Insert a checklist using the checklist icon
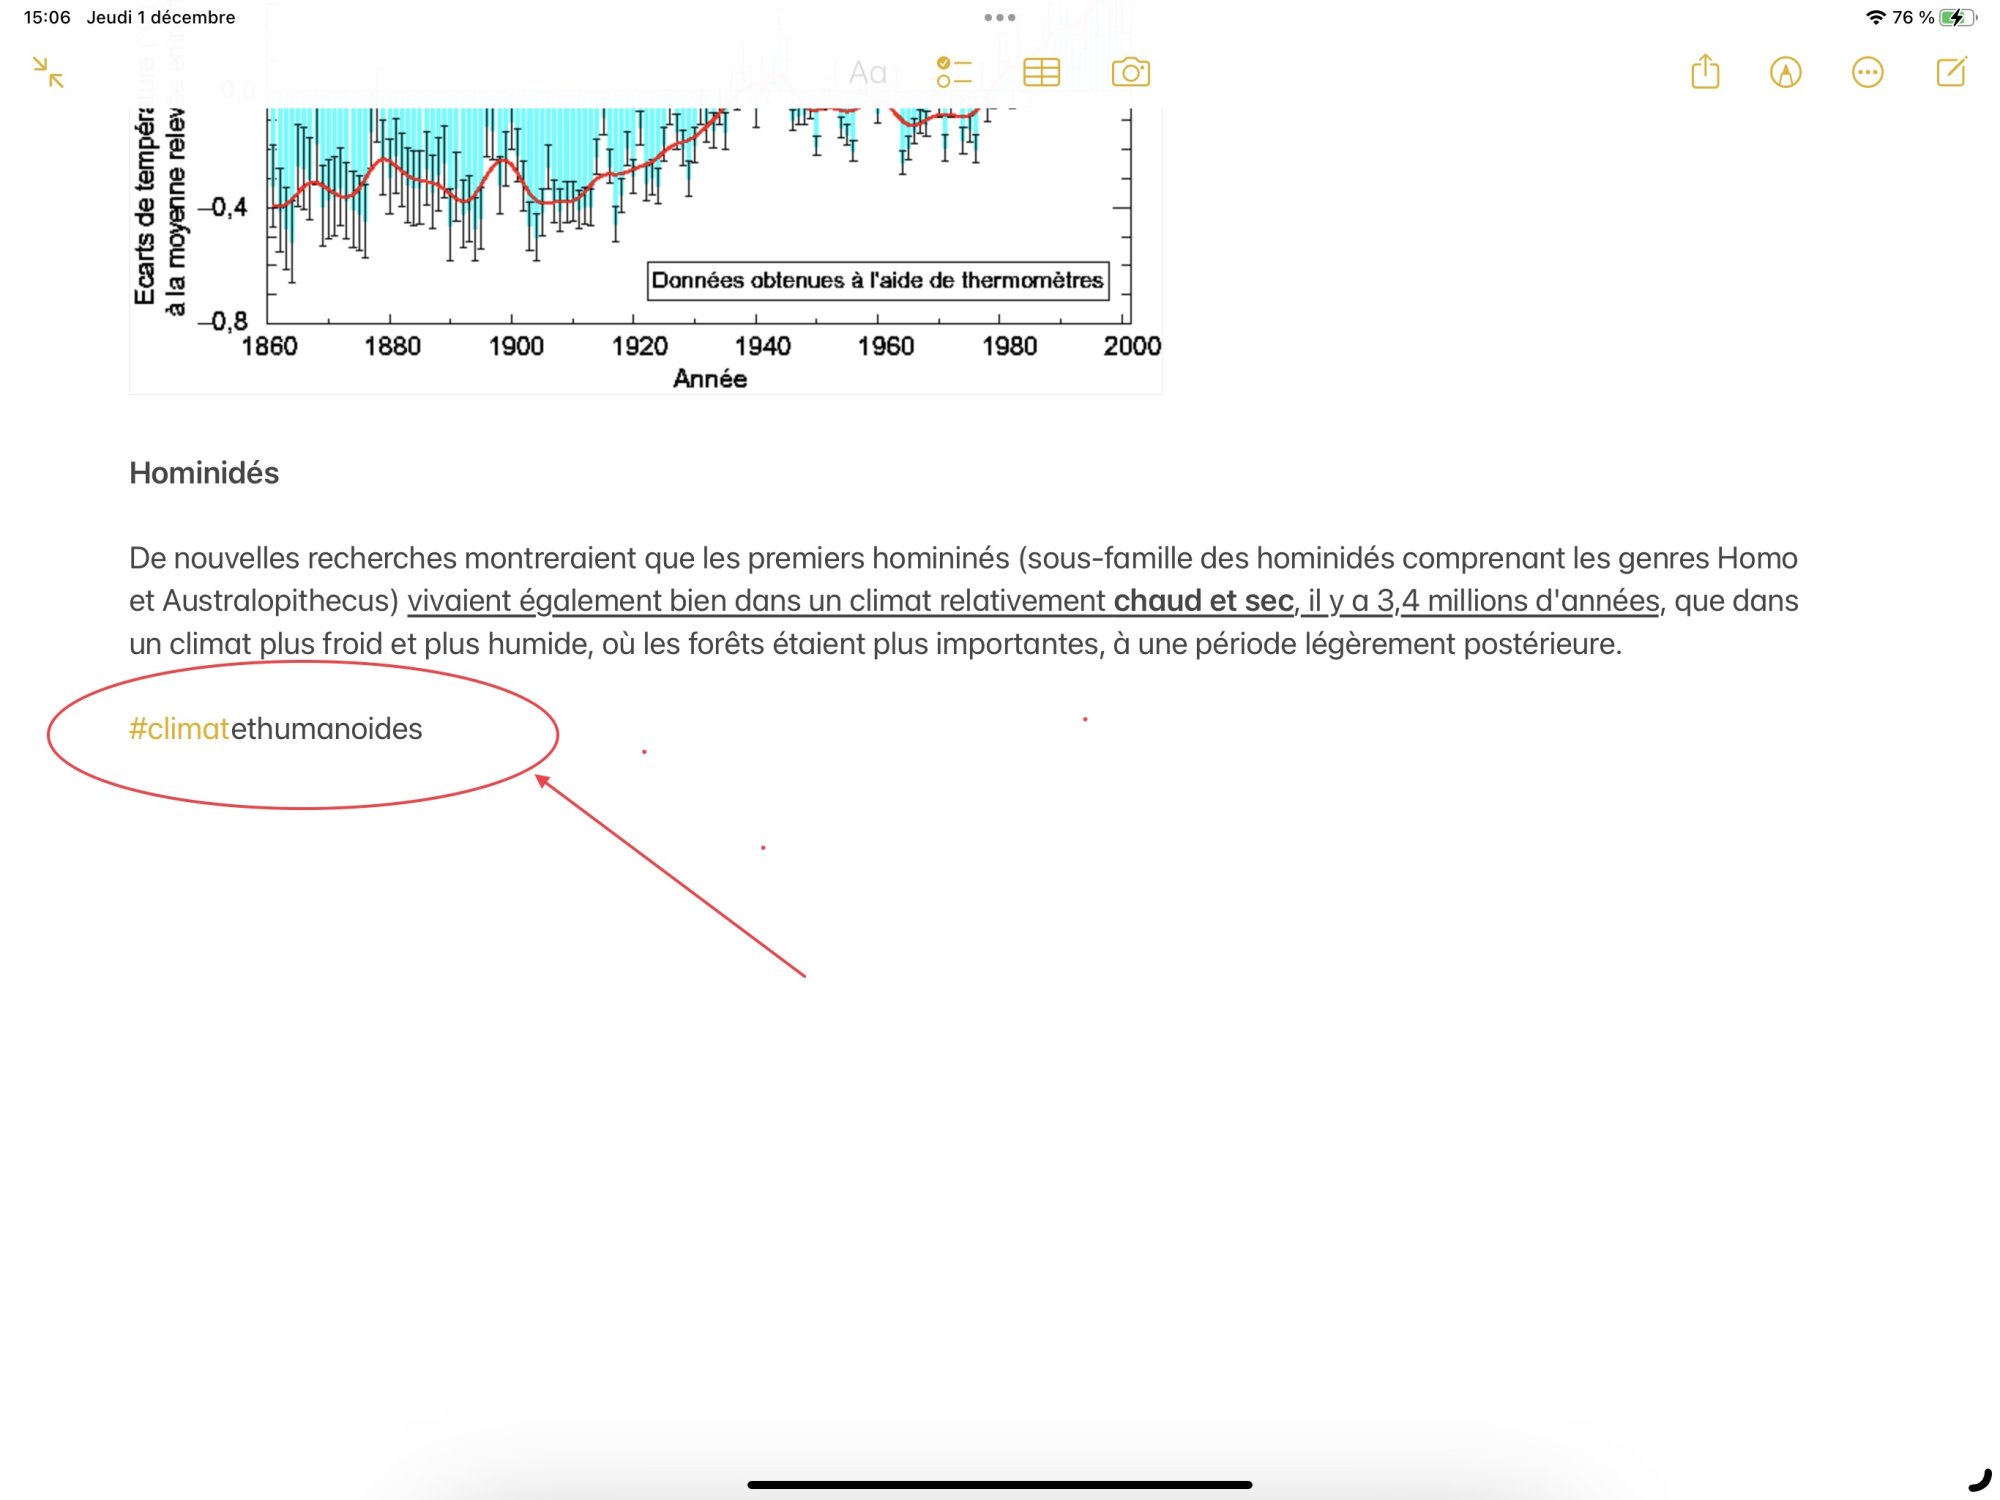This screenshot has height=1500, width=2000. click(954, 72)
